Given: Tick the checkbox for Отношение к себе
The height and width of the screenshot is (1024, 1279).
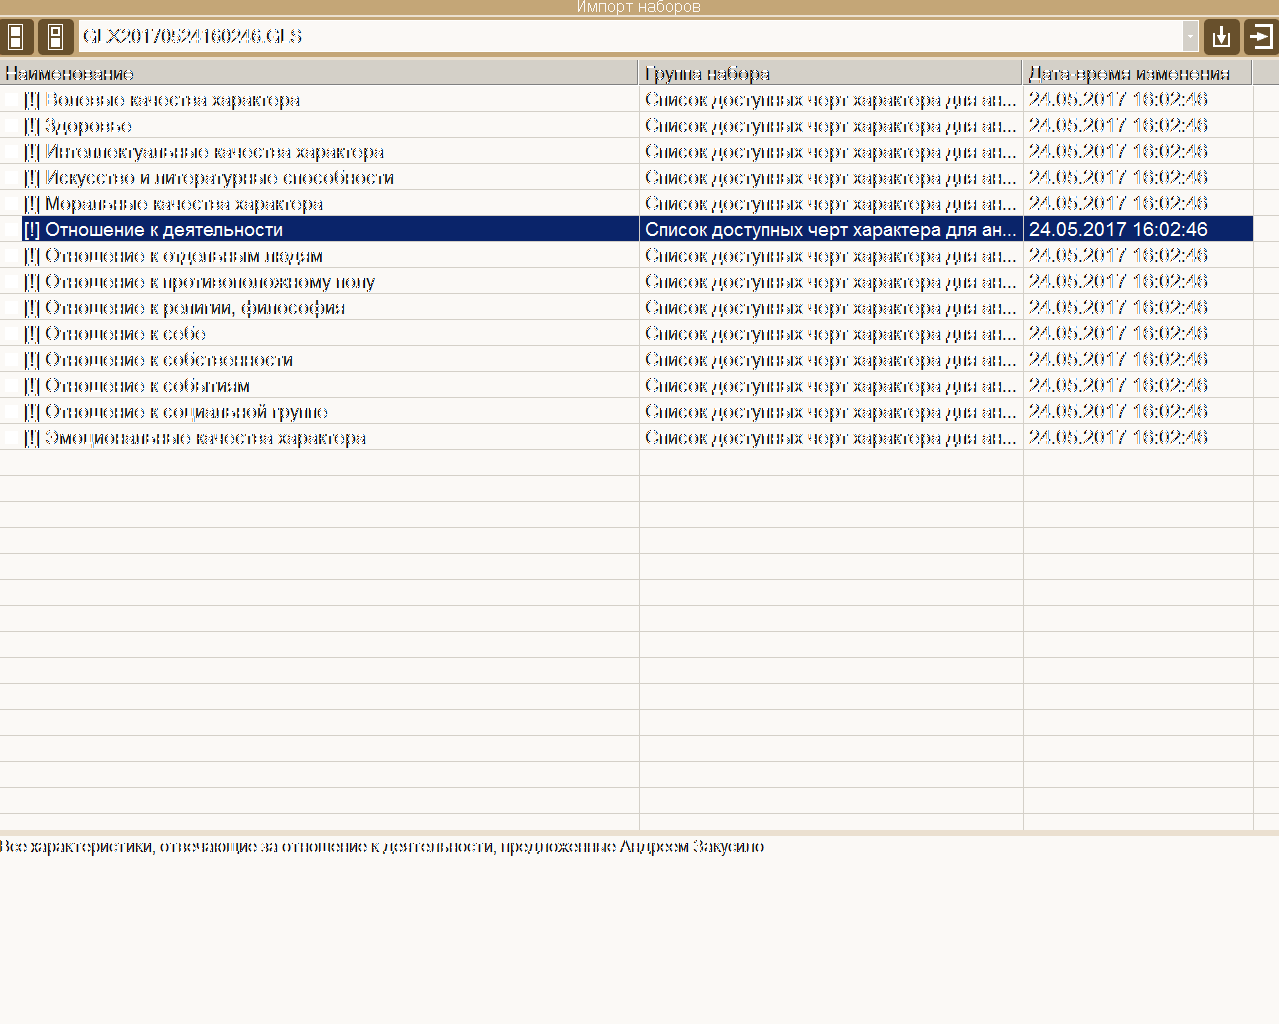Looking at the screenshot, I should (x=11, y=334).
